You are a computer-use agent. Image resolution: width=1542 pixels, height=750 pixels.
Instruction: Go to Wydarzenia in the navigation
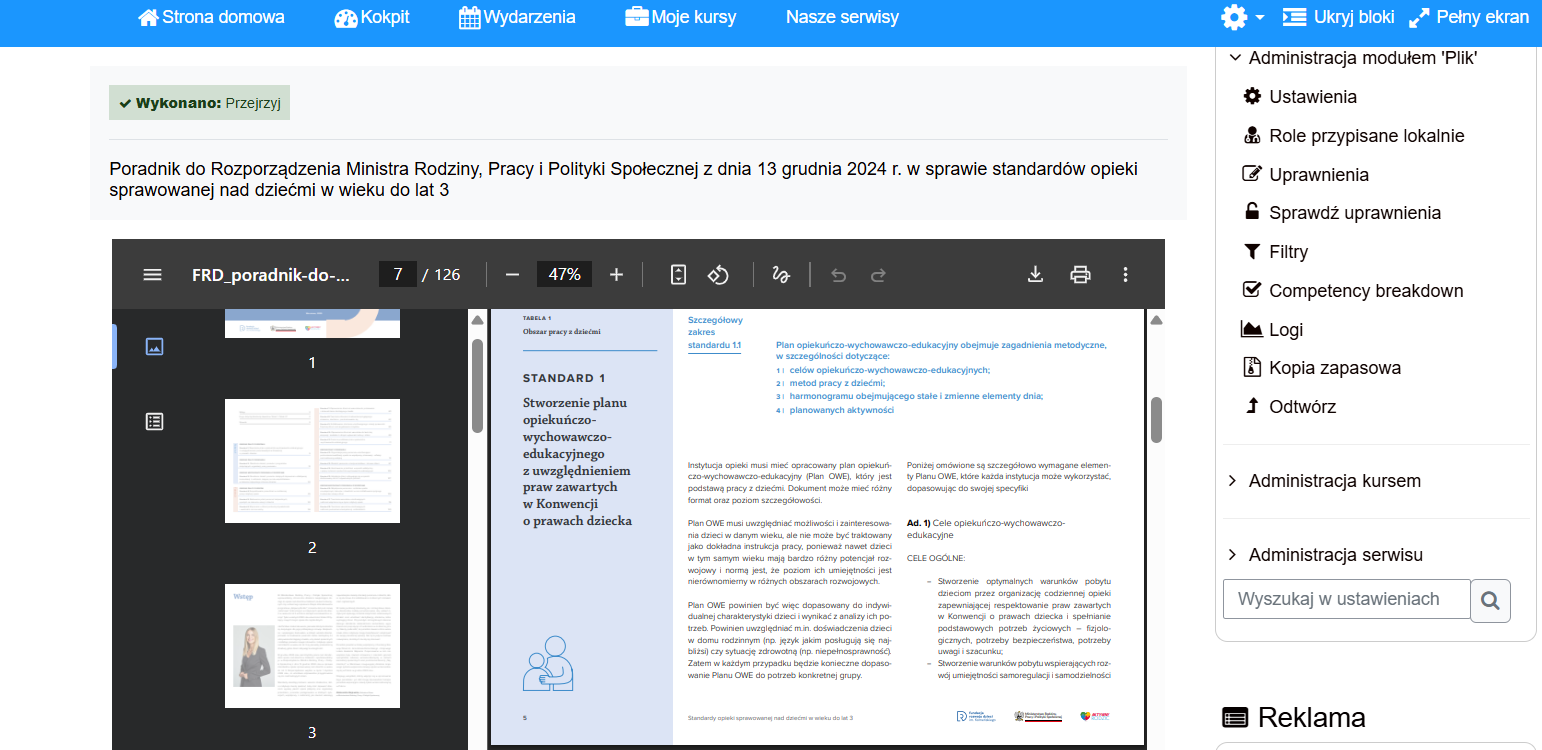(x=517, y=17)
